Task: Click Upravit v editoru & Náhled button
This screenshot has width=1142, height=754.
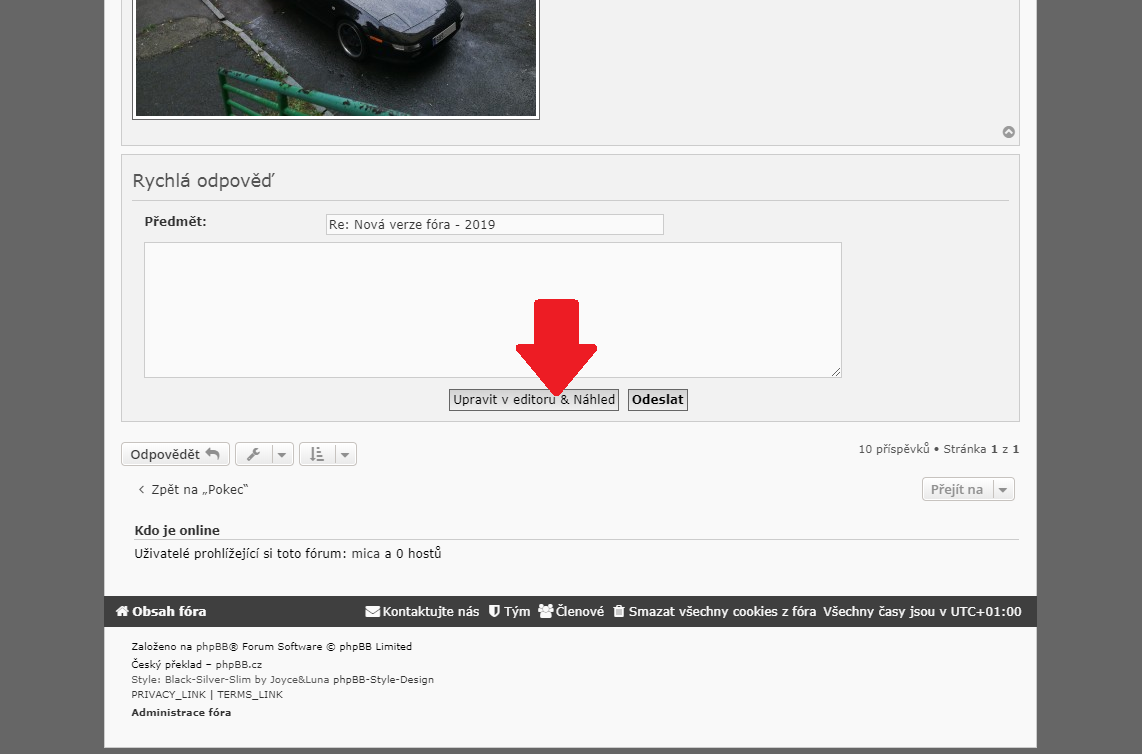Action: pos(533,400)
